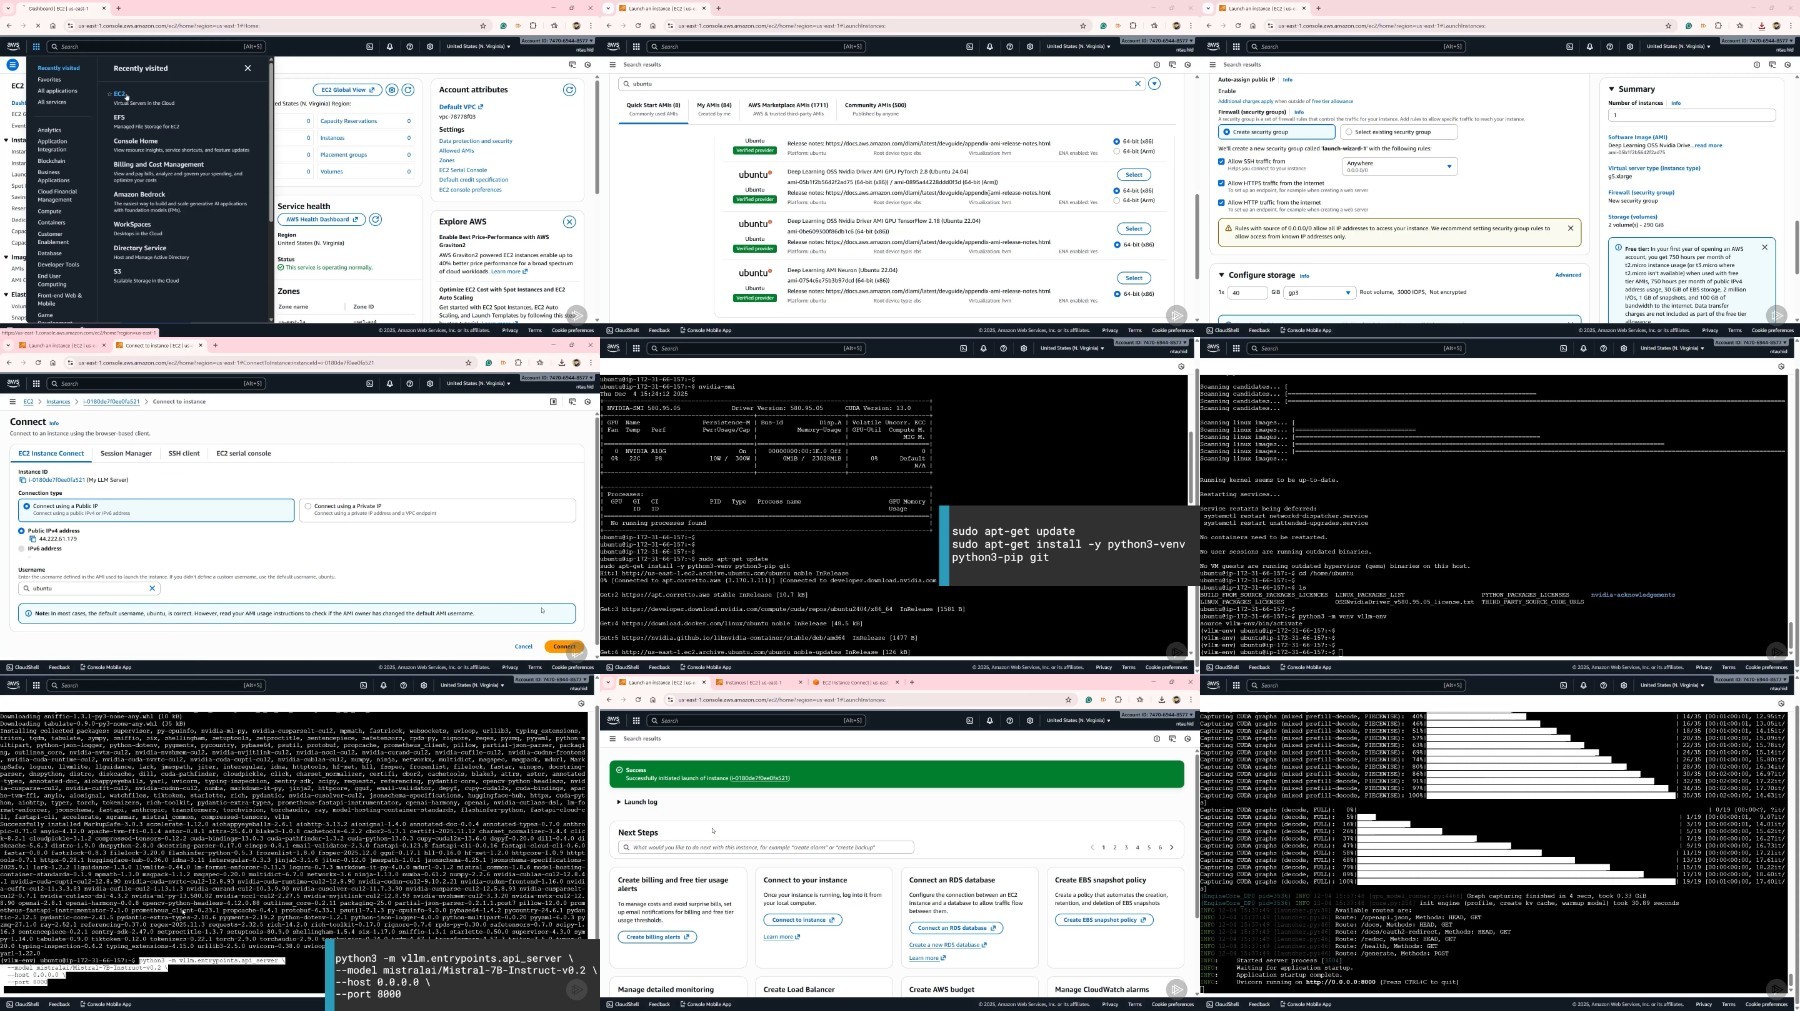
Task: Open EC2 Global View
Action: tap(347, 90)
